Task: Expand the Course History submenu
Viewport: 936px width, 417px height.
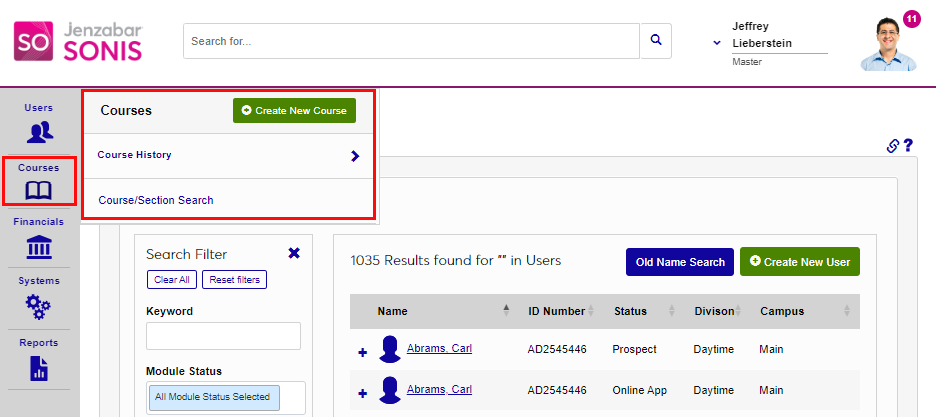Action: [x=355, y=156]
